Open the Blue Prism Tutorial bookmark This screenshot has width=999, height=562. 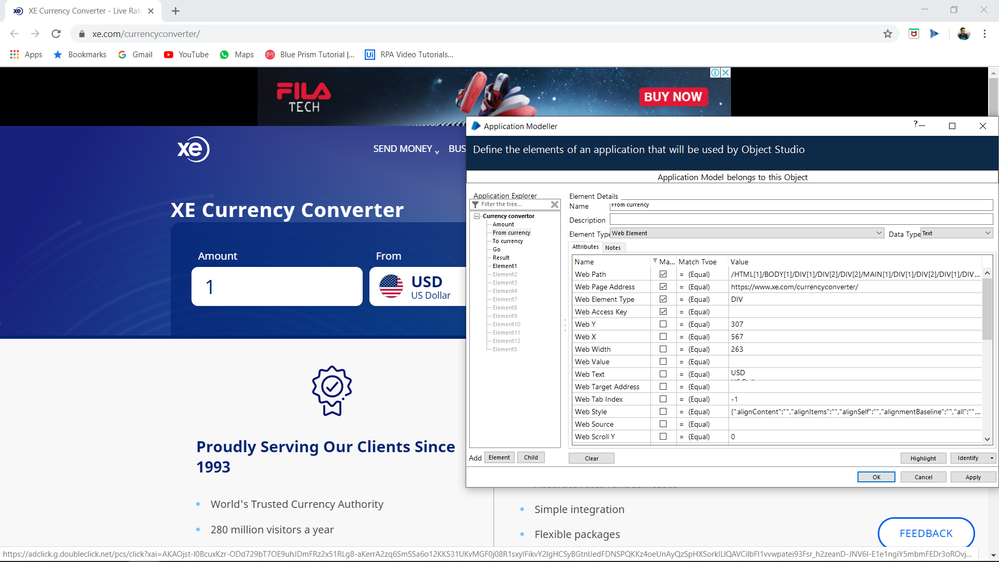point(310,55)
